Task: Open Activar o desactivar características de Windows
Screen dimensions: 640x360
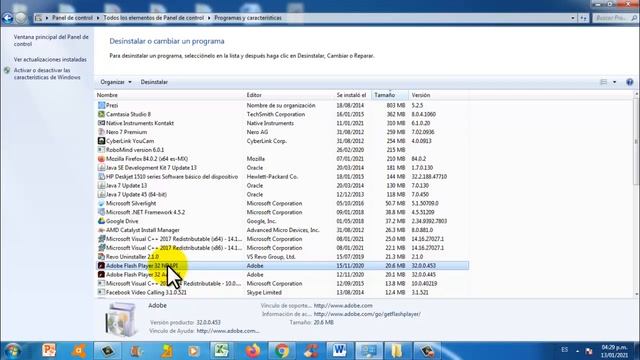Action: click(x=47, y=74)
